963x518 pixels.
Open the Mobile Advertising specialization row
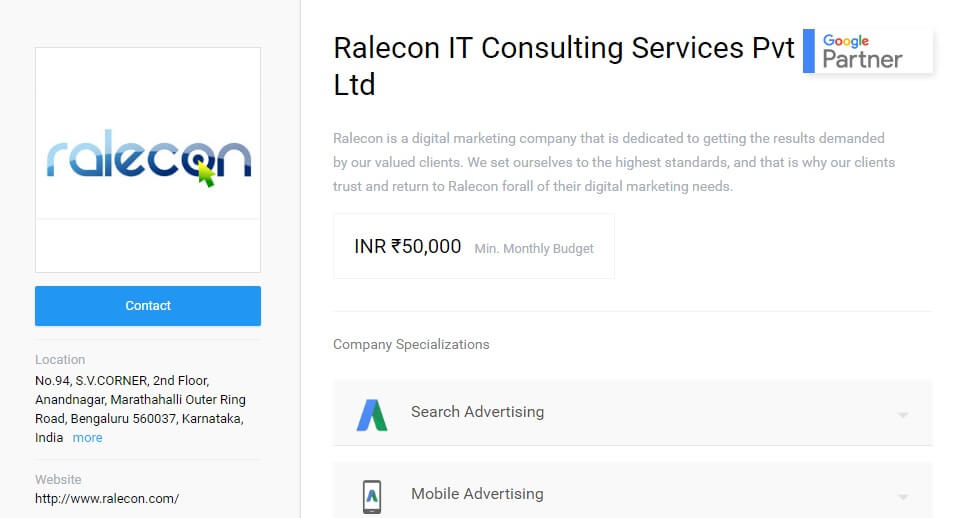click(633, 490)
